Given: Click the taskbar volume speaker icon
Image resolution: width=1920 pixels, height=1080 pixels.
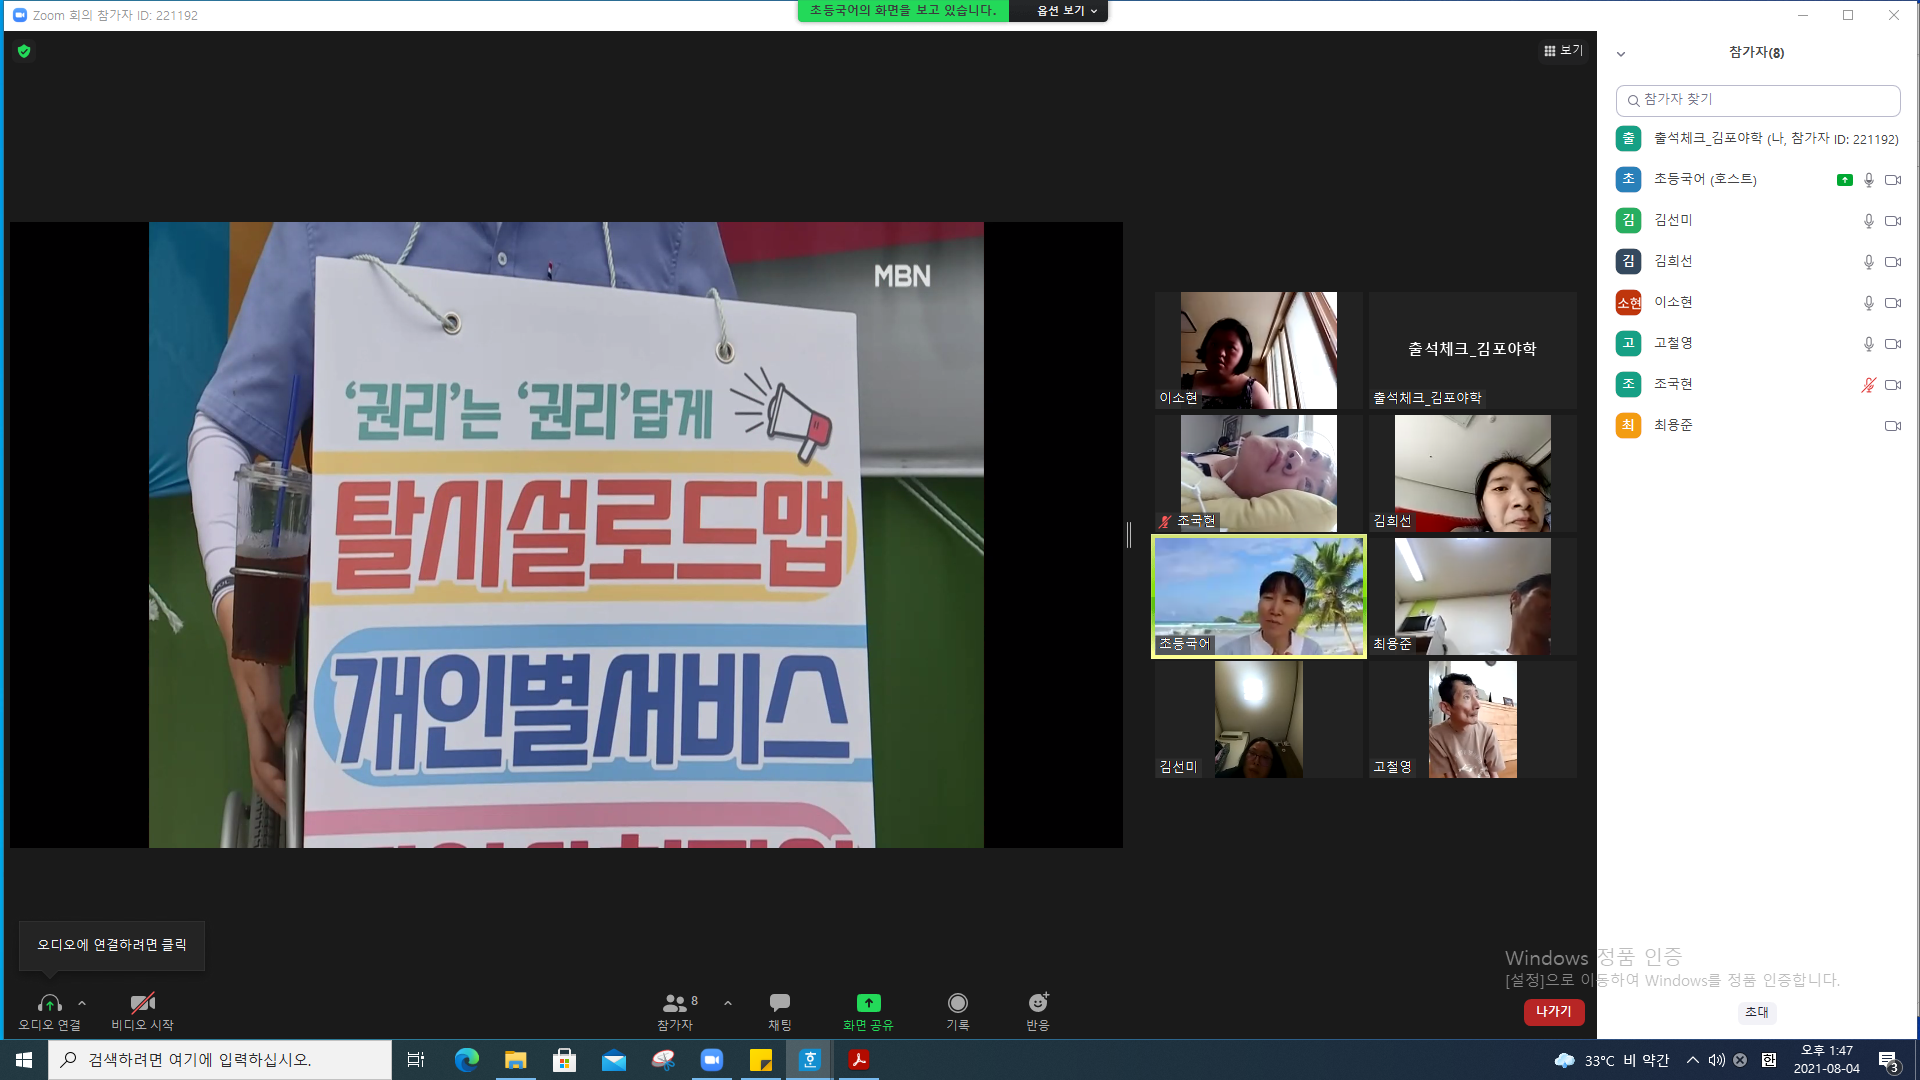Looking at the screenshot, I should click(x=1717, y=1060).
